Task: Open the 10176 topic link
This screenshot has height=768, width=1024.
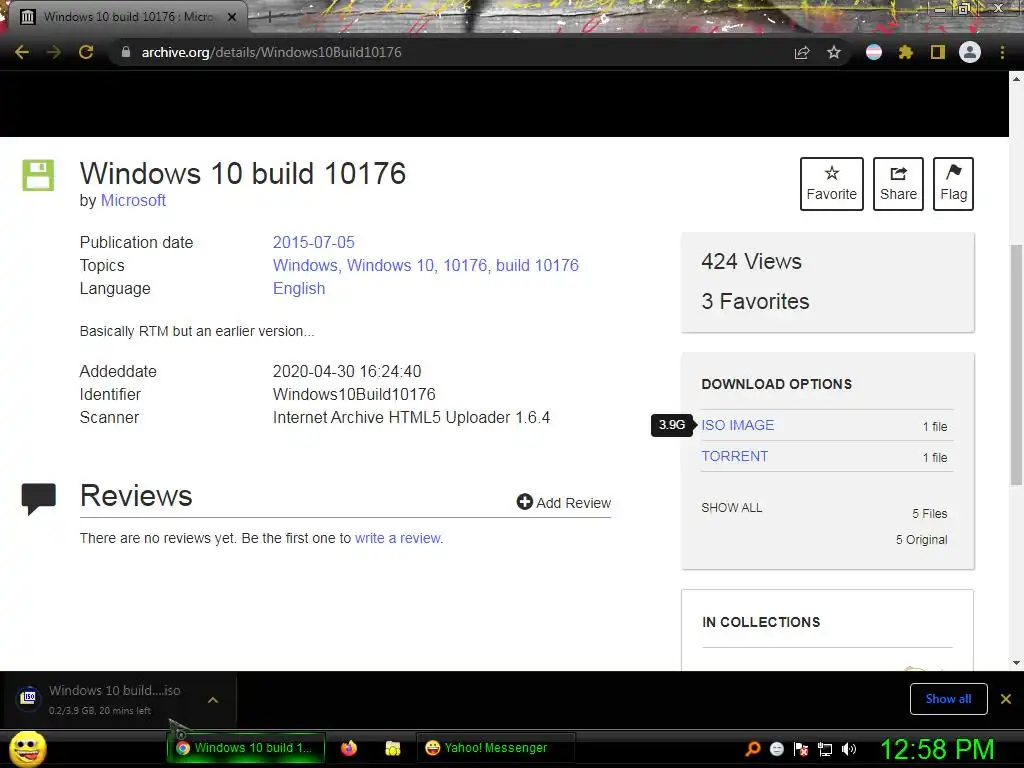Action: coord(465,265)
